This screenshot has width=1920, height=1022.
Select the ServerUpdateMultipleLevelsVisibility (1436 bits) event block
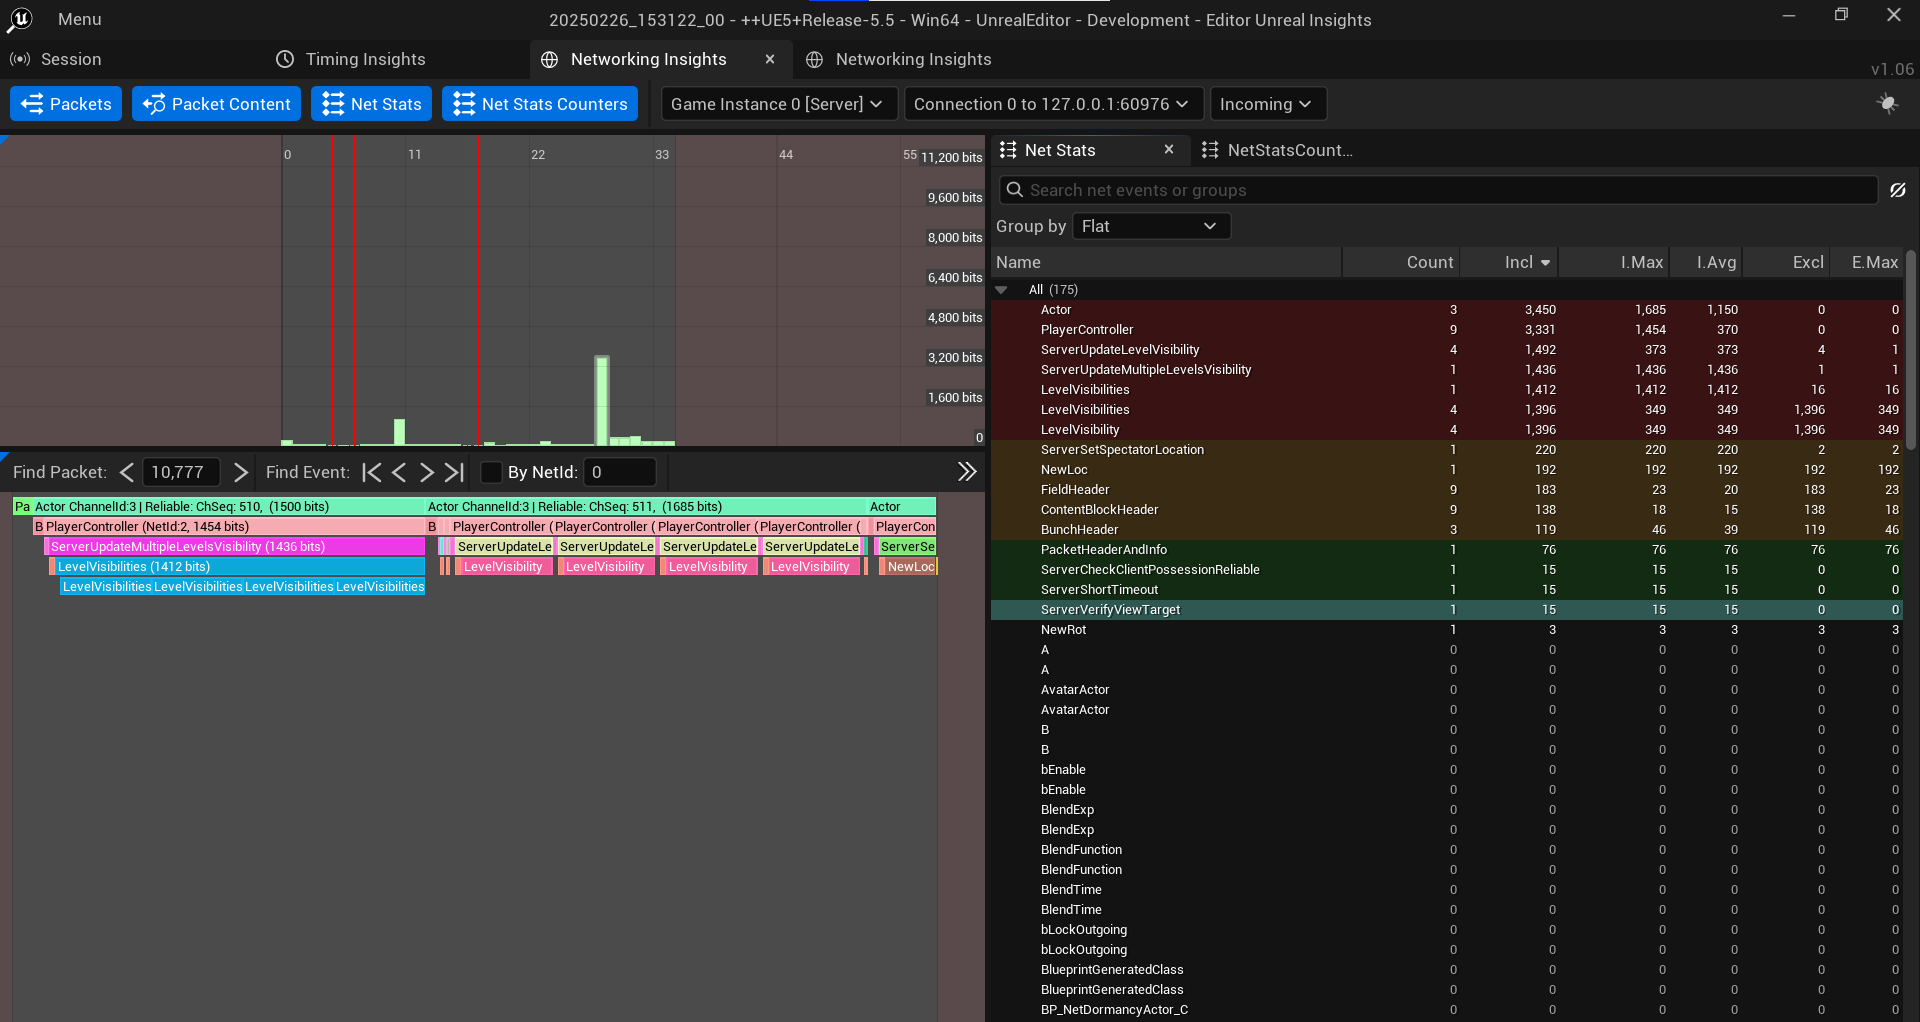(235, 547)
